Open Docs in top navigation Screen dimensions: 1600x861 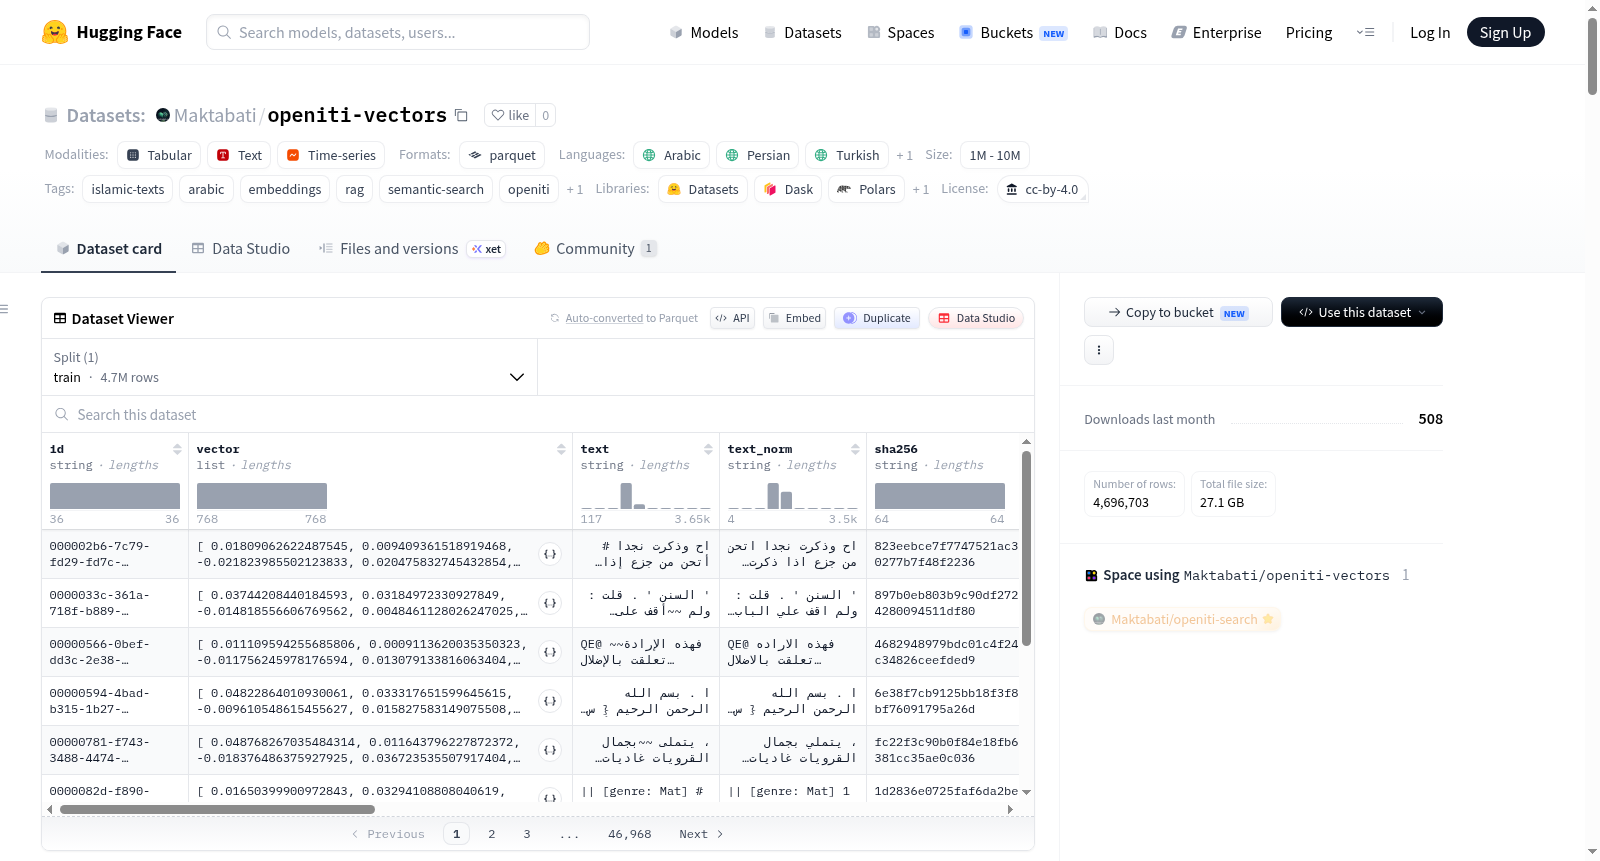1120,33
